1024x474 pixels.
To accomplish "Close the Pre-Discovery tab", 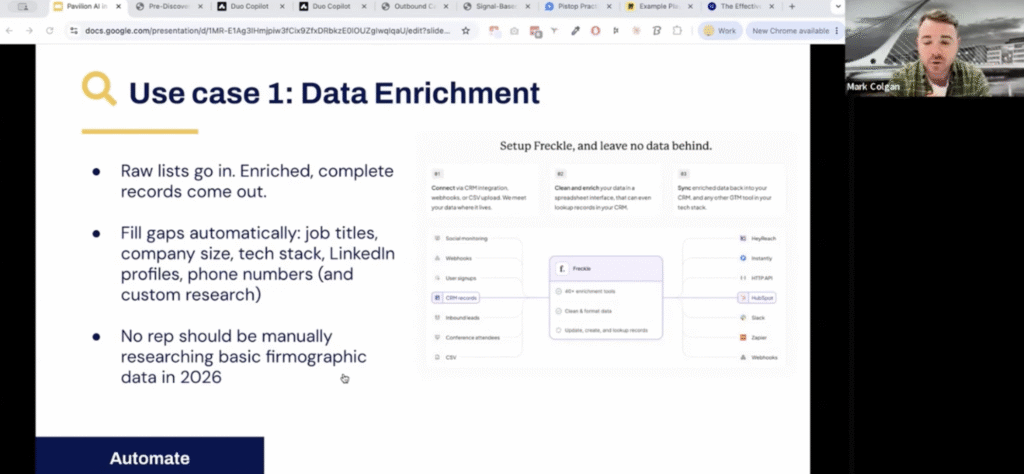I will [200, 7].
